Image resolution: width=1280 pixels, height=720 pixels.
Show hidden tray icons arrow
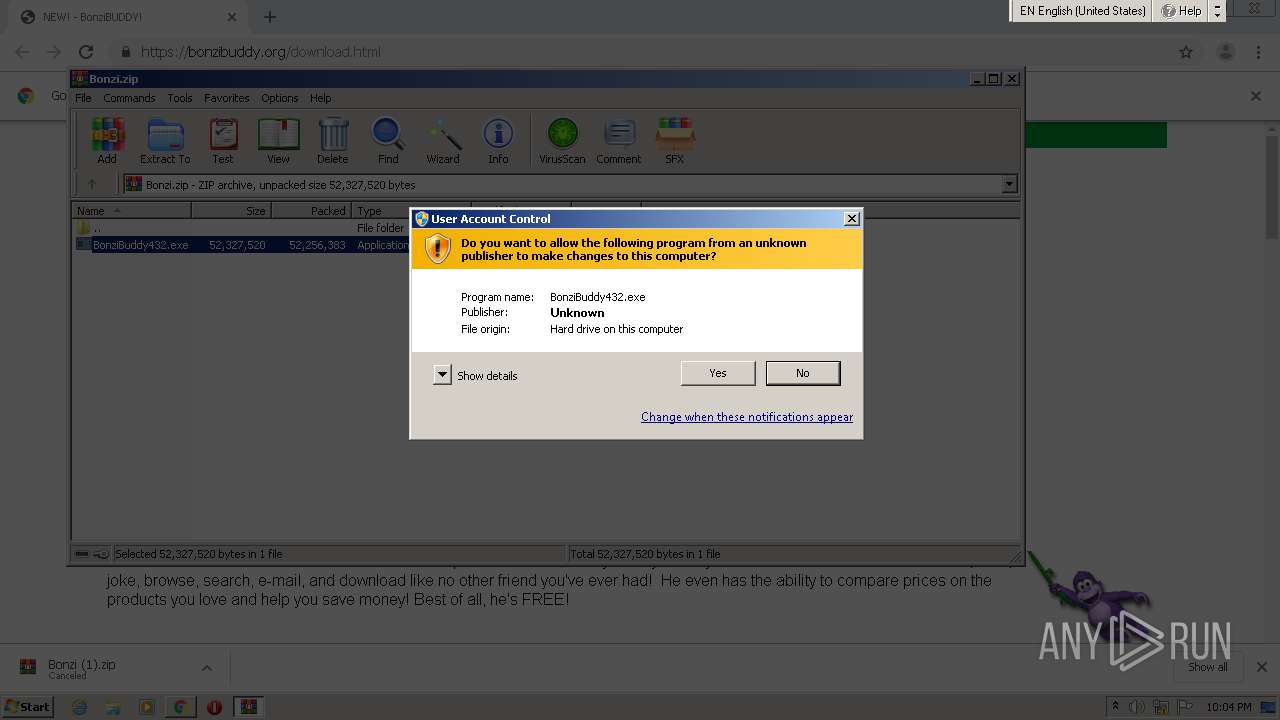click(x=1116, y=707)
